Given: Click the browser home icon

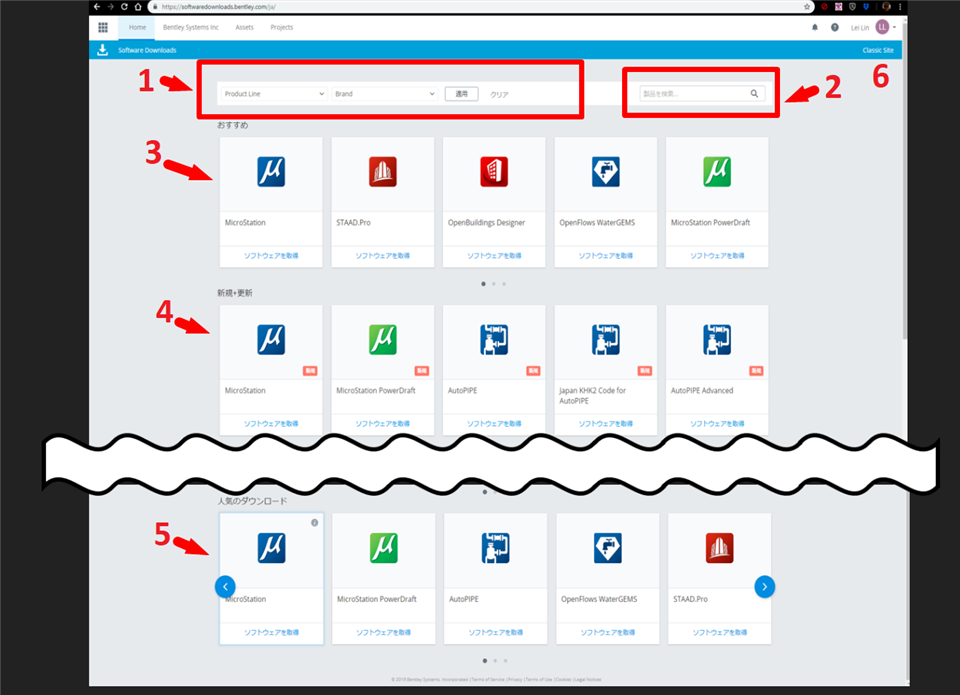Looking at the screenshot, I should (x=138, y=7).
